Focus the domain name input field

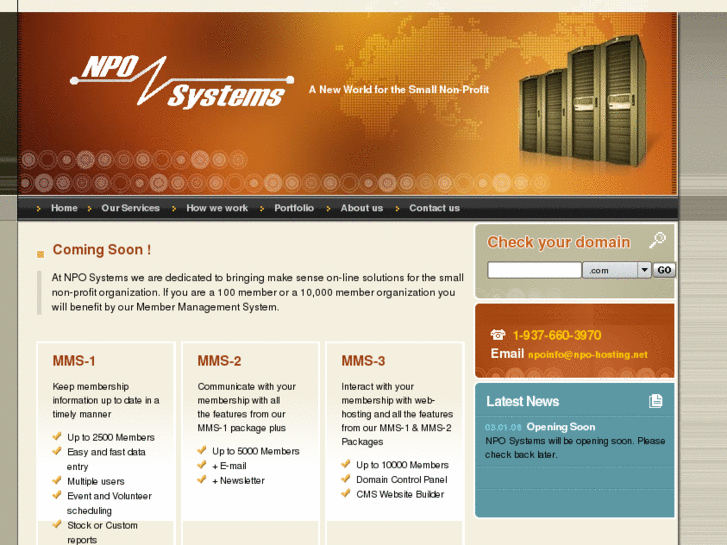pyautogui.click(x=534, y=270)
